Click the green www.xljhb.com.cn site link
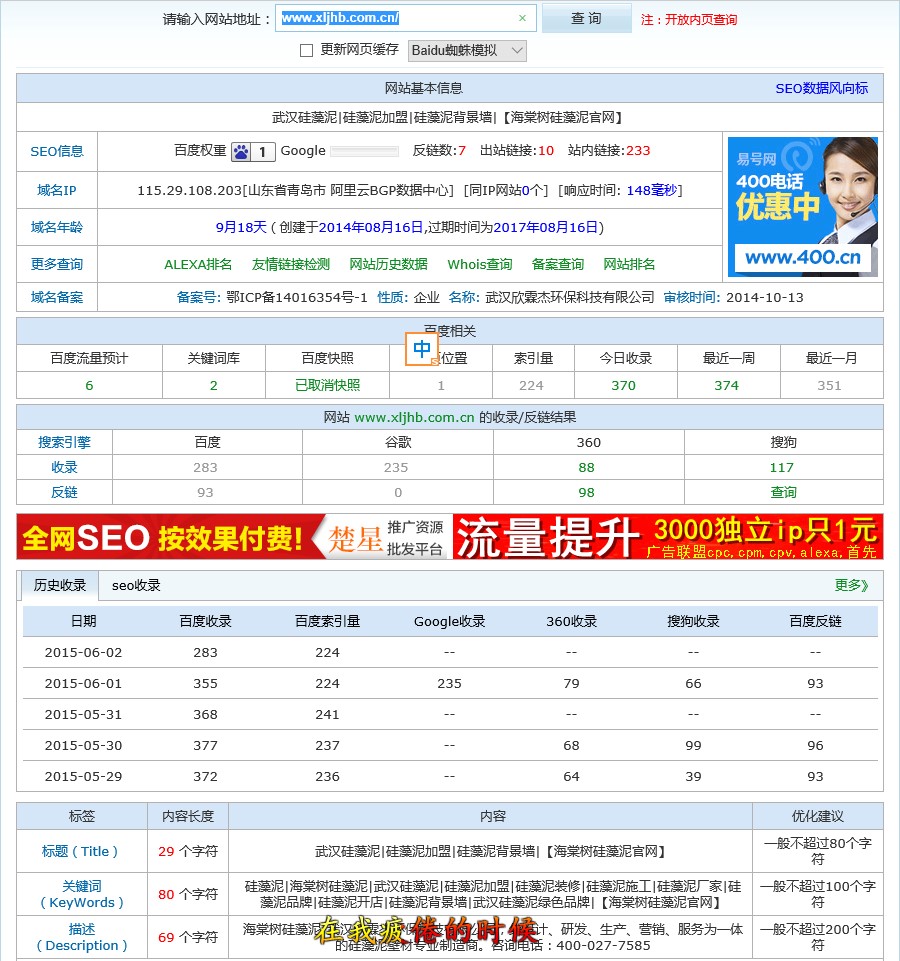This screenshot has height=961, width=900. point(414,417)
